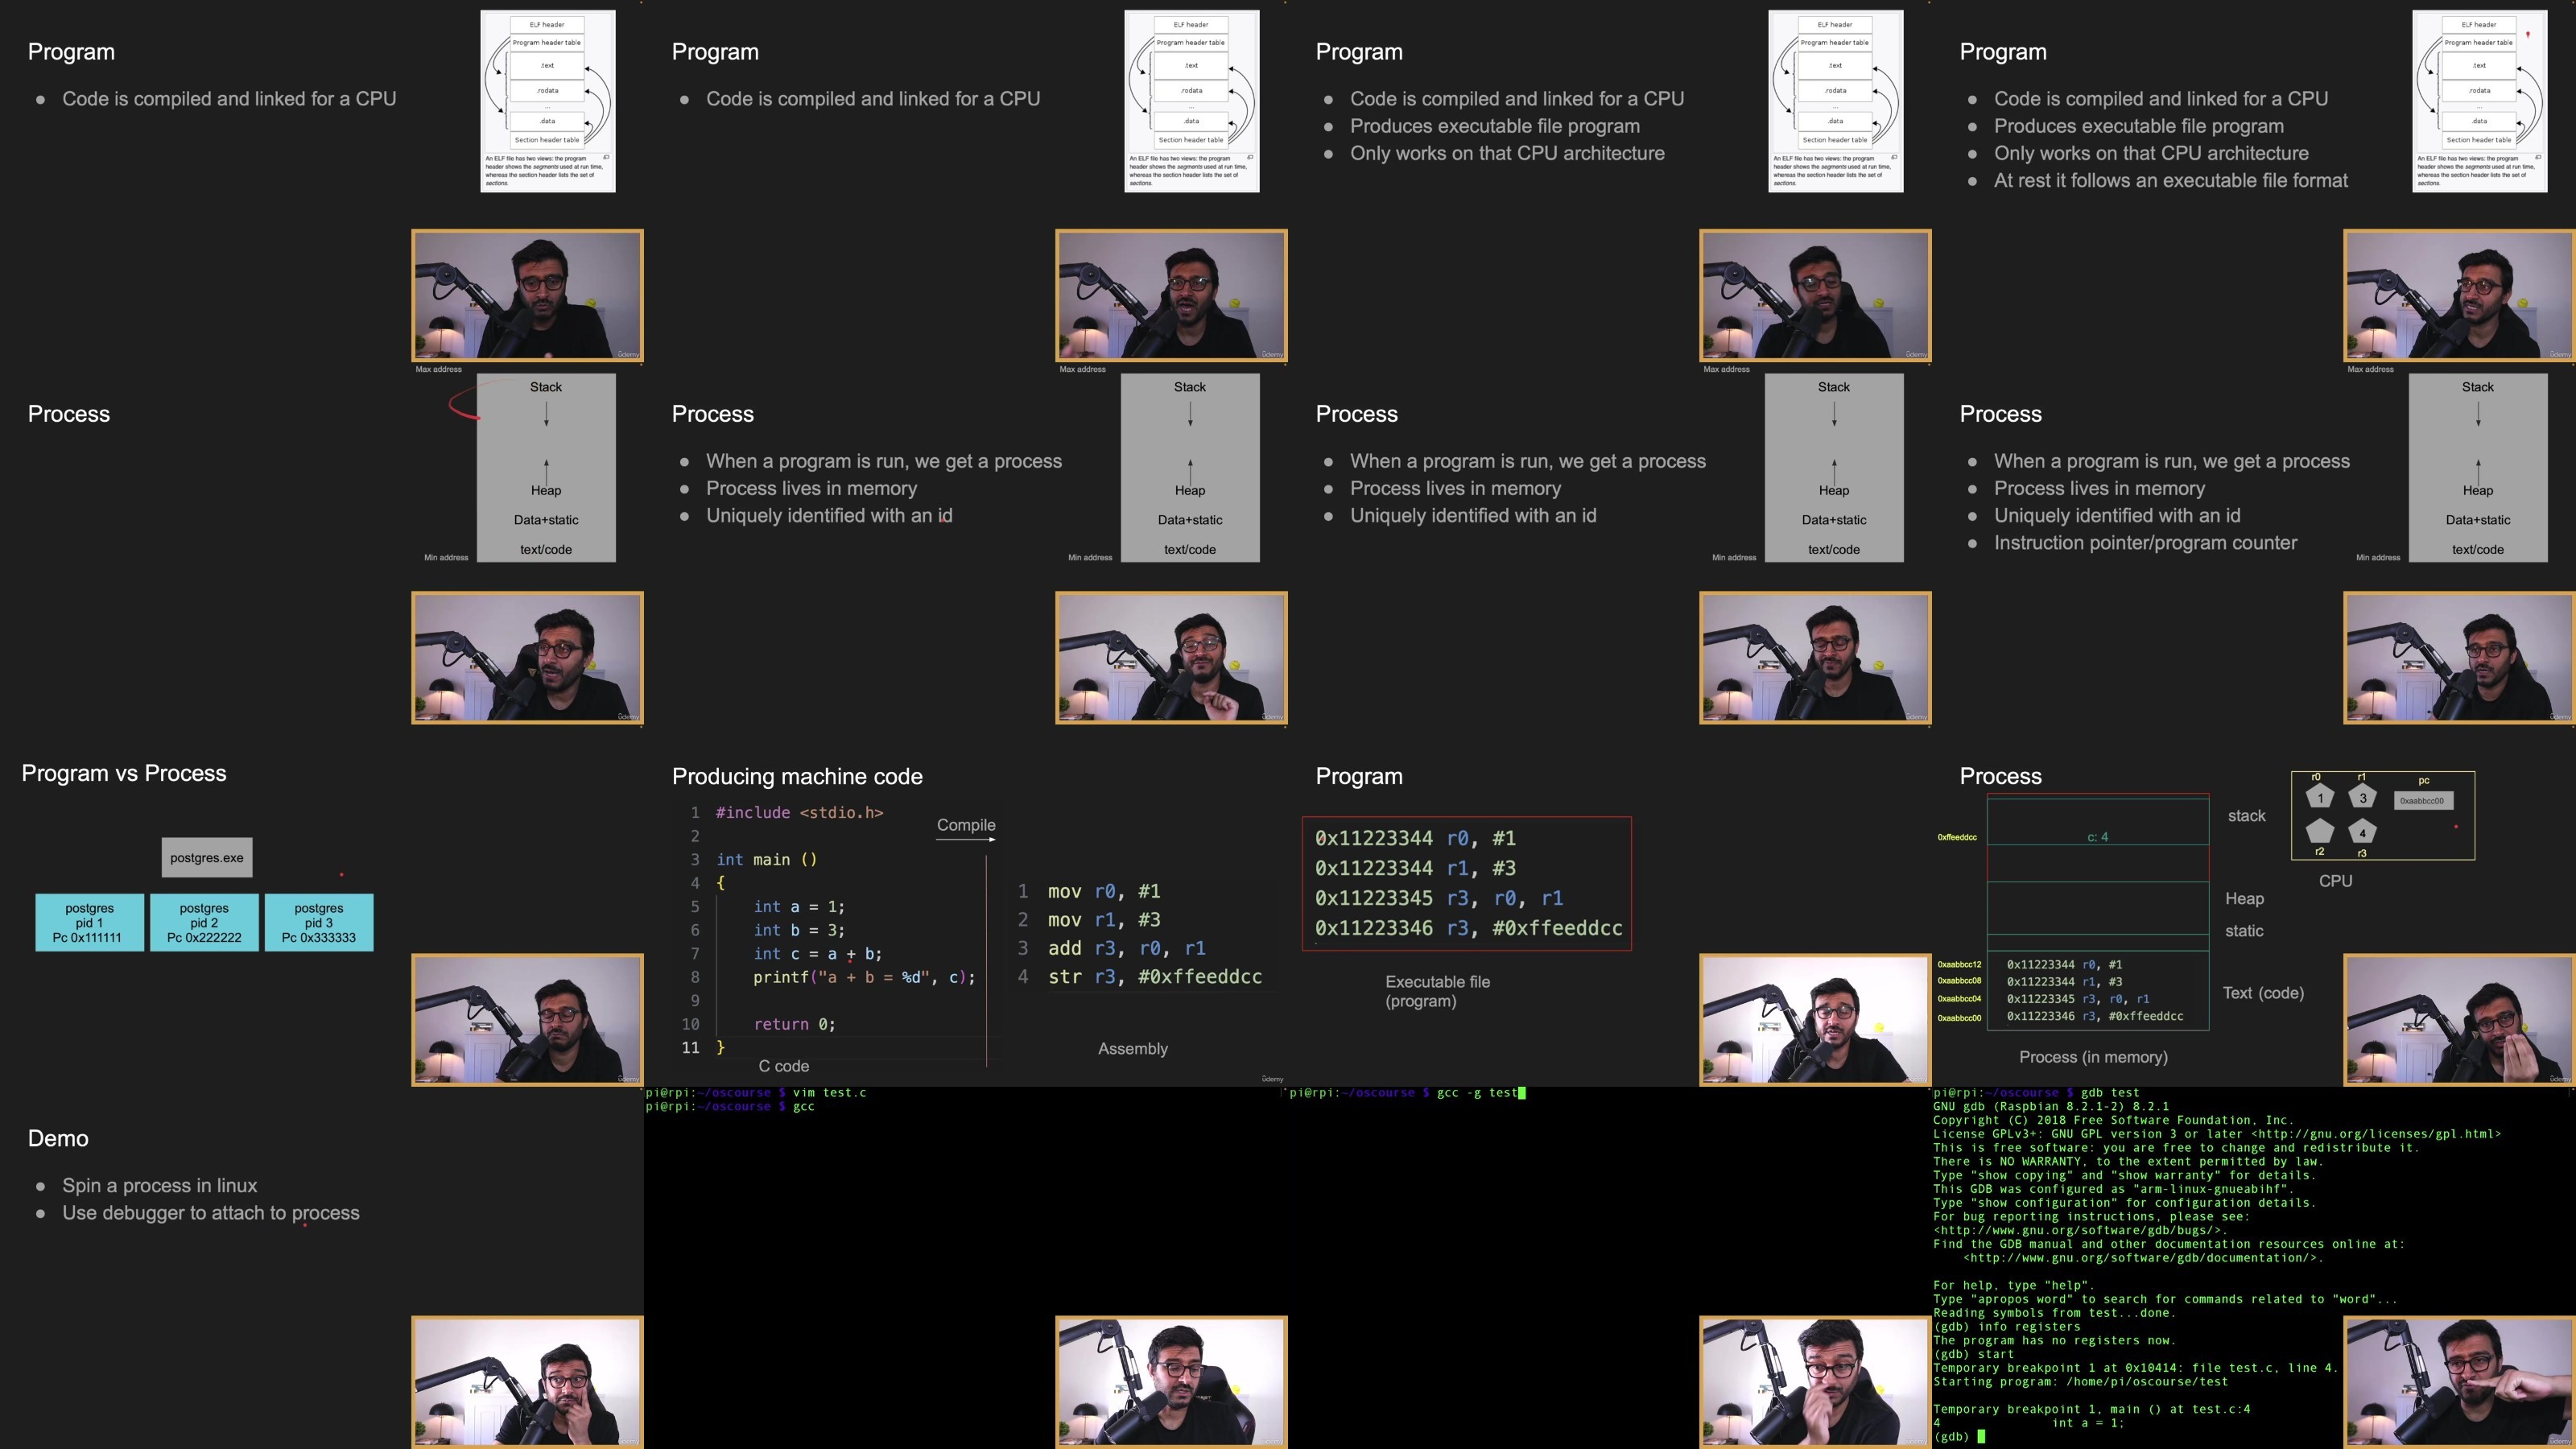This screenshot has width=2576, height=1449.
Task: Click the 'Process (in memory)' caption
Action: 2093,1057
